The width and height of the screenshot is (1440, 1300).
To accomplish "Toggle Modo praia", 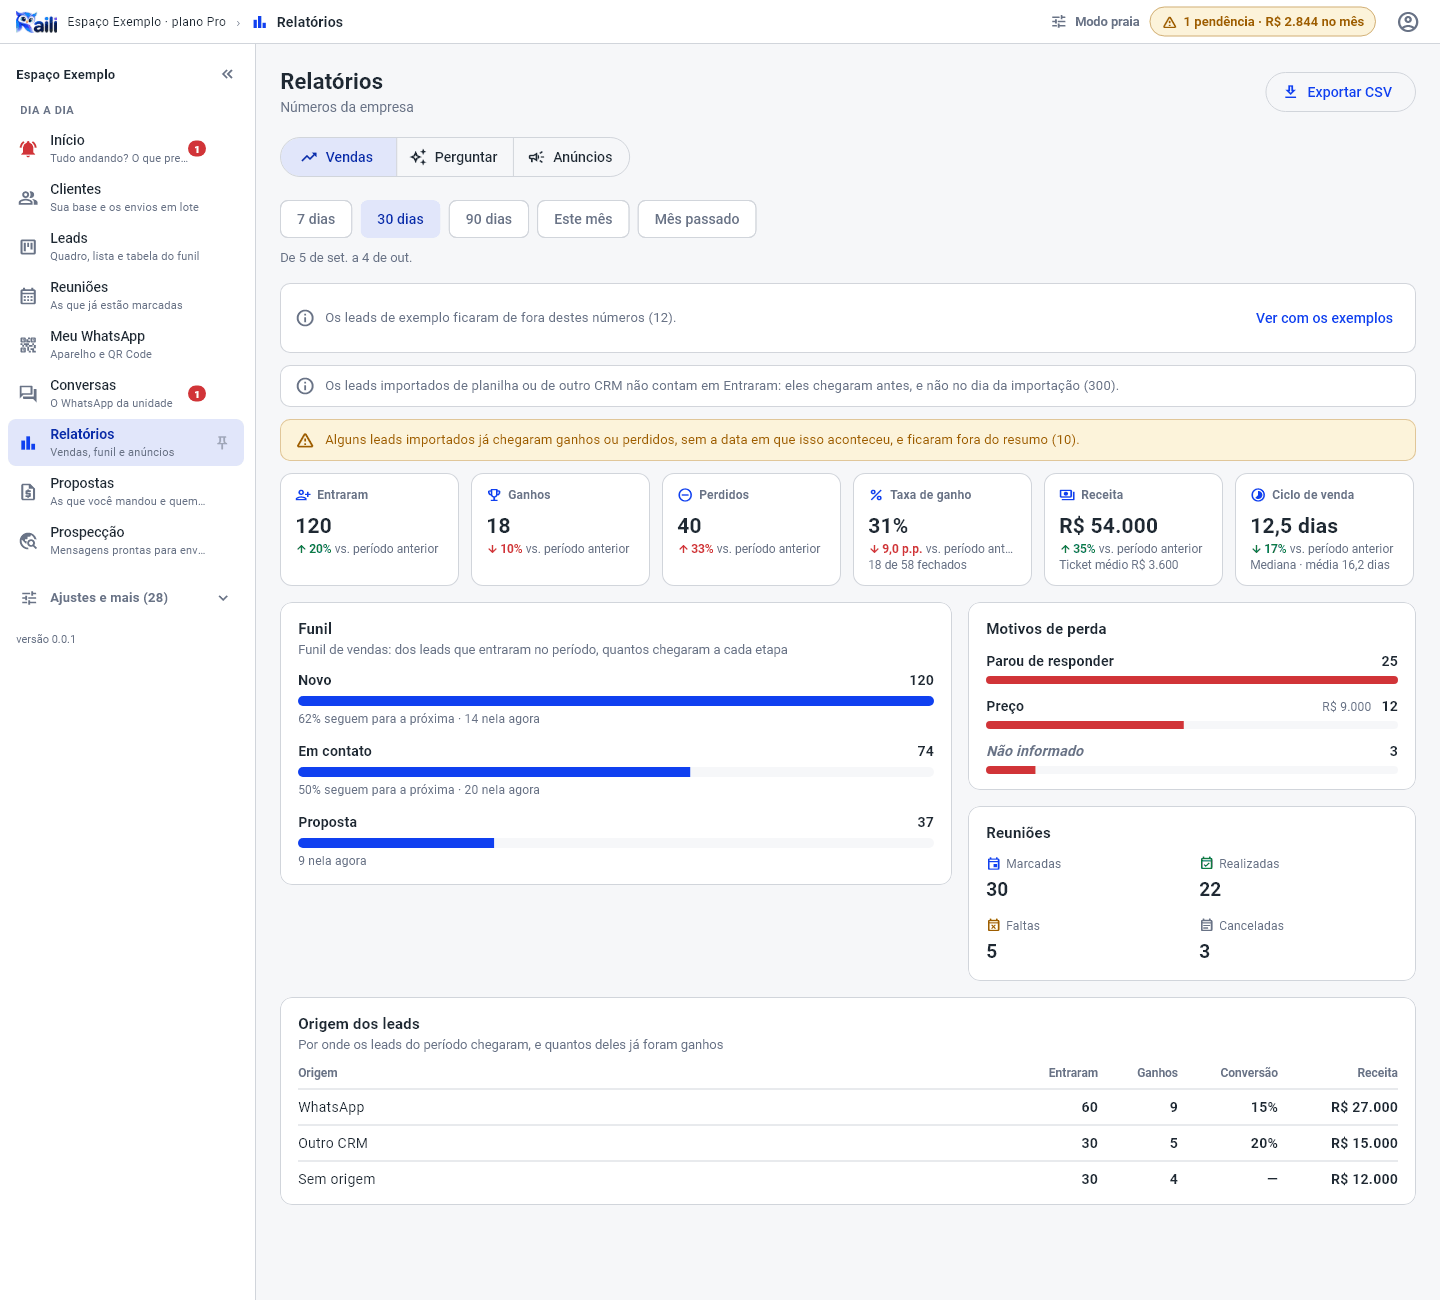I will coord(1095,22).
